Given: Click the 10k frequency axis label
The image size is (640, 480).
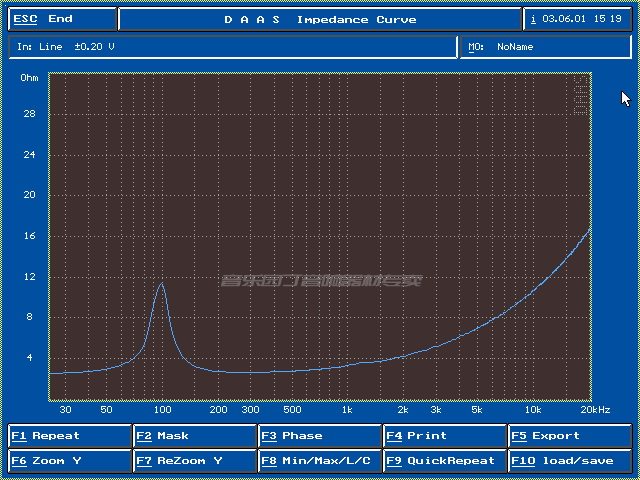Looking at the screenshot, I should pyautogui.click(x=533, y=409).
